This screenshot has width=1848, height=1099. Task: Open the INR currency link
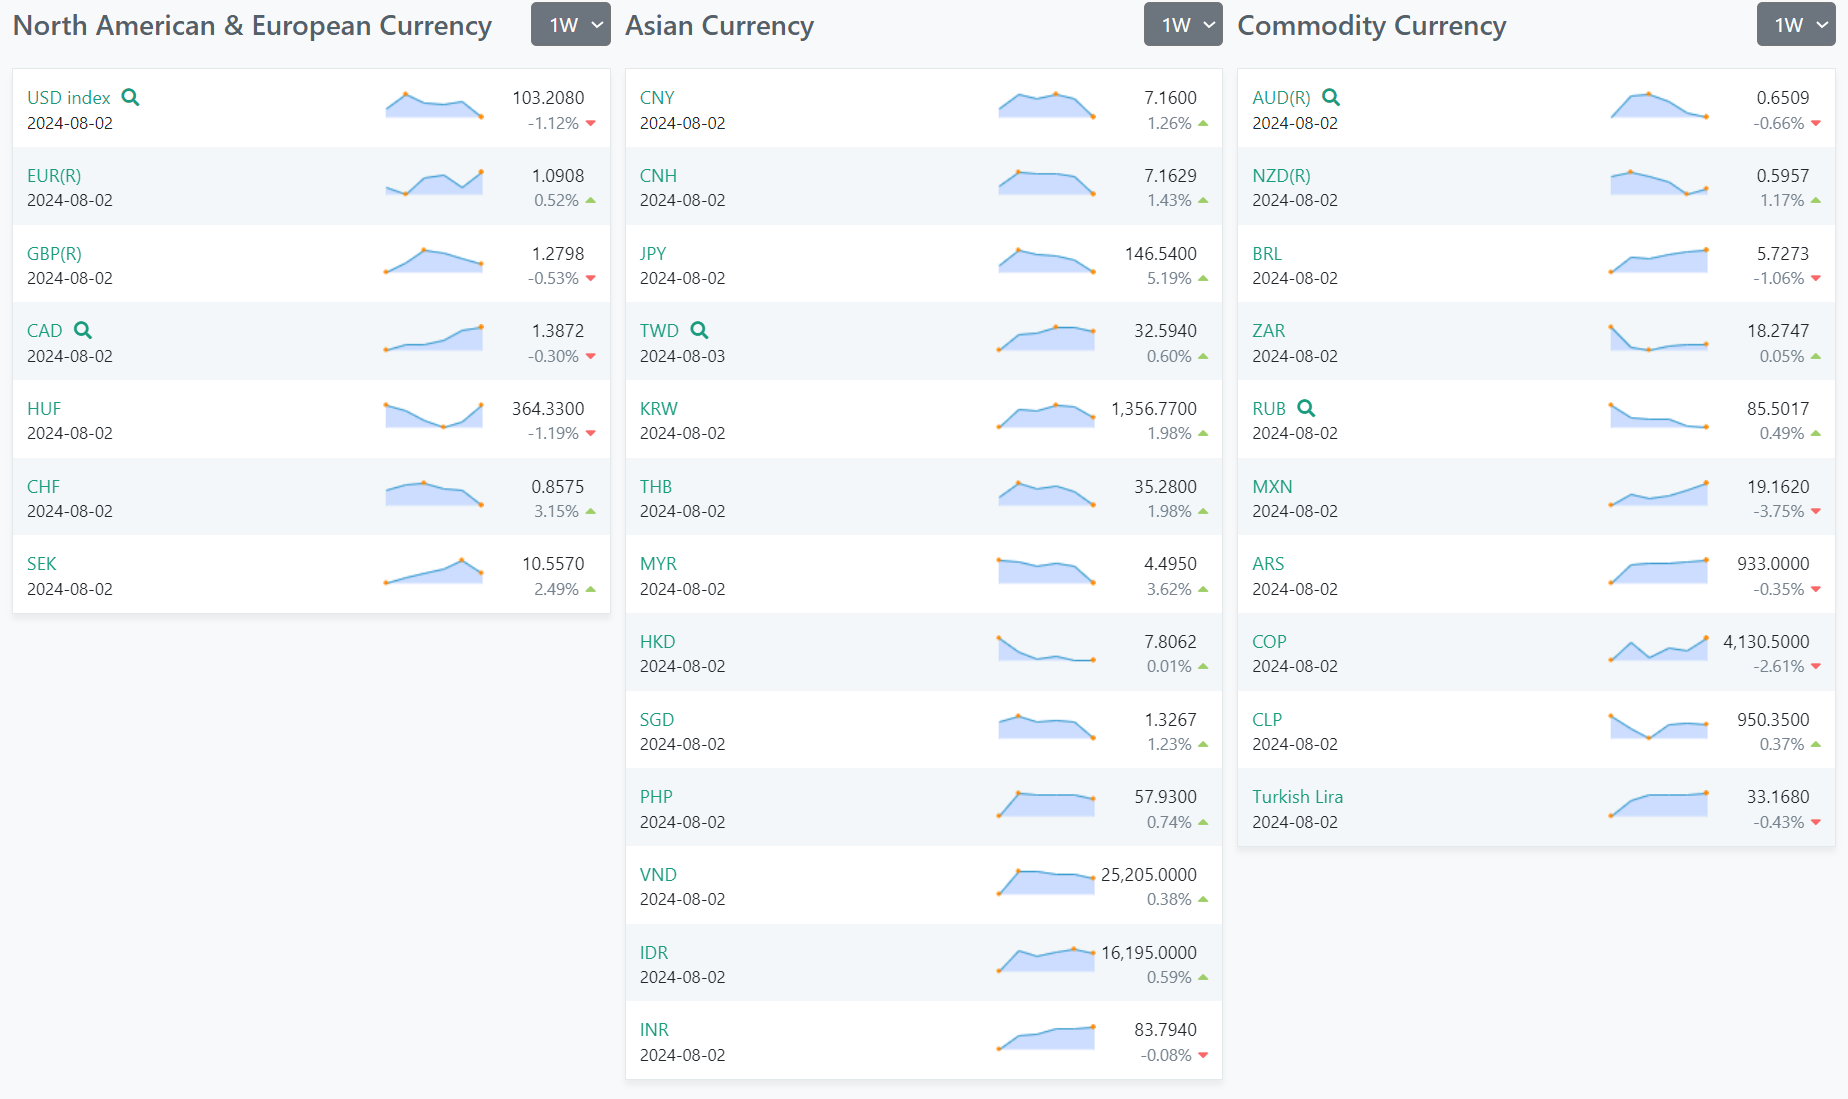pos(654,1029)
